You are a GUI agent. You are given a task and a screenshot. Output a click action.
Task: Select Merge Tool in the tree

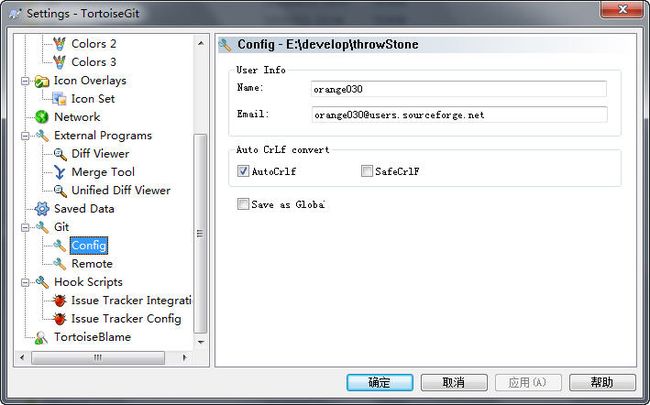(x=103, y=172)
